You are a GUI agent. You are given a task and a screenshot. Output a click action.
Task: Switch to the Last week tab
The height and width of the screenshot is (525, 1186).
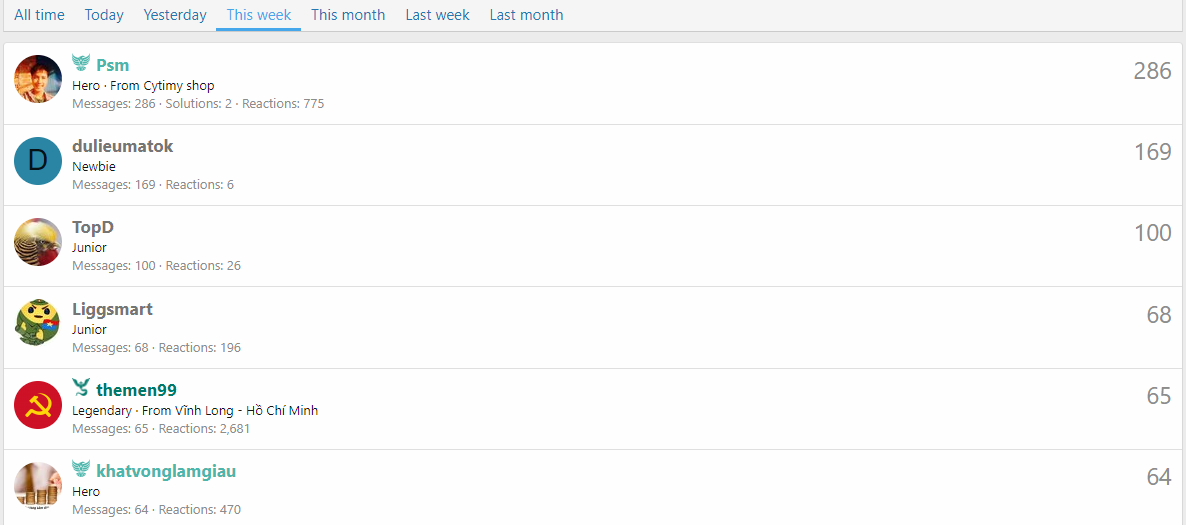click(x=437, y=15)
